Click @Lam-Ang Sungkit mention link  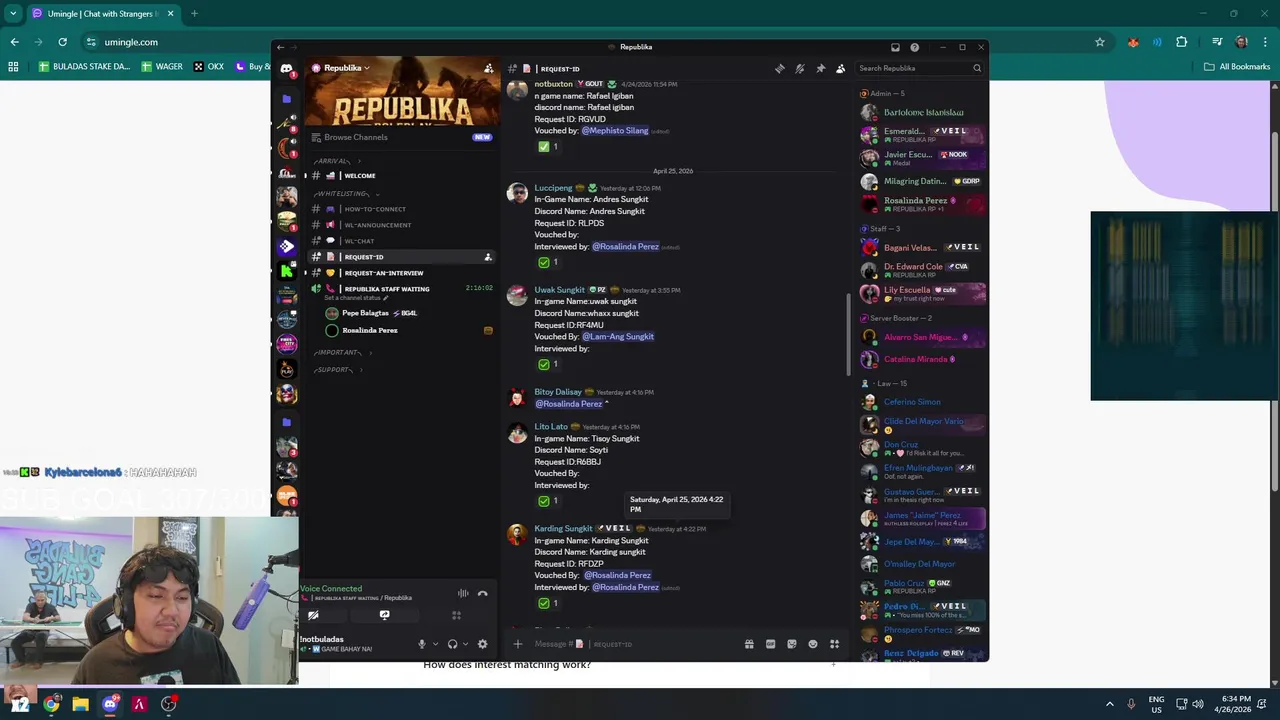pos(618,337)
